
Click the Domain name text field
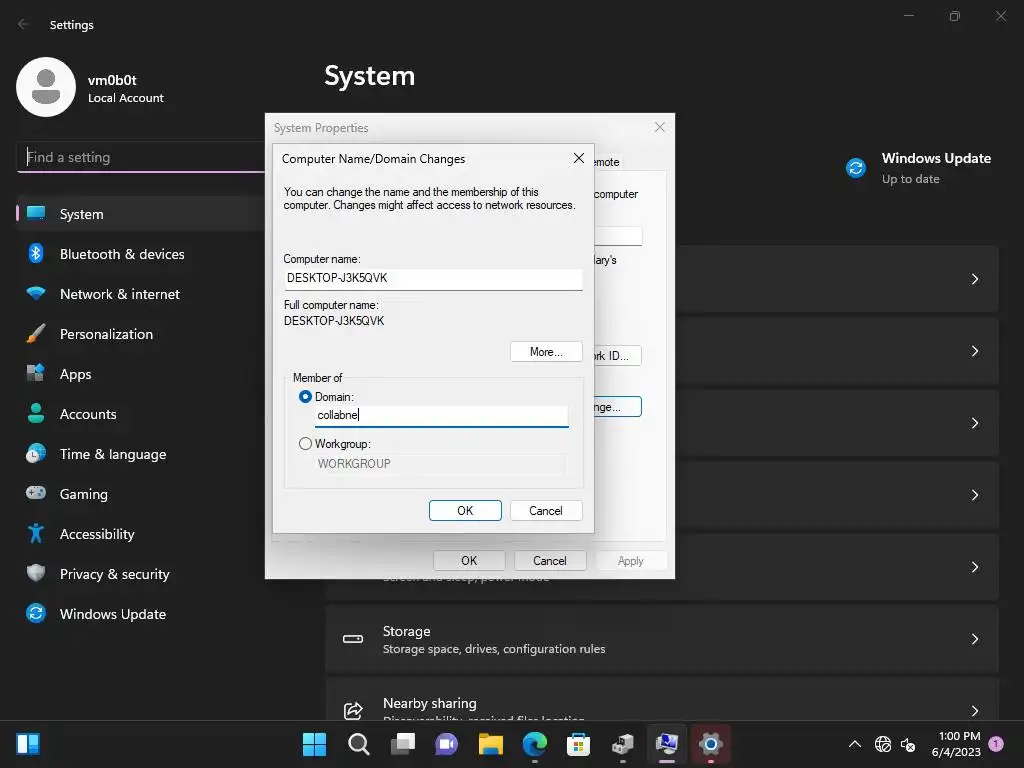point(441,415)
